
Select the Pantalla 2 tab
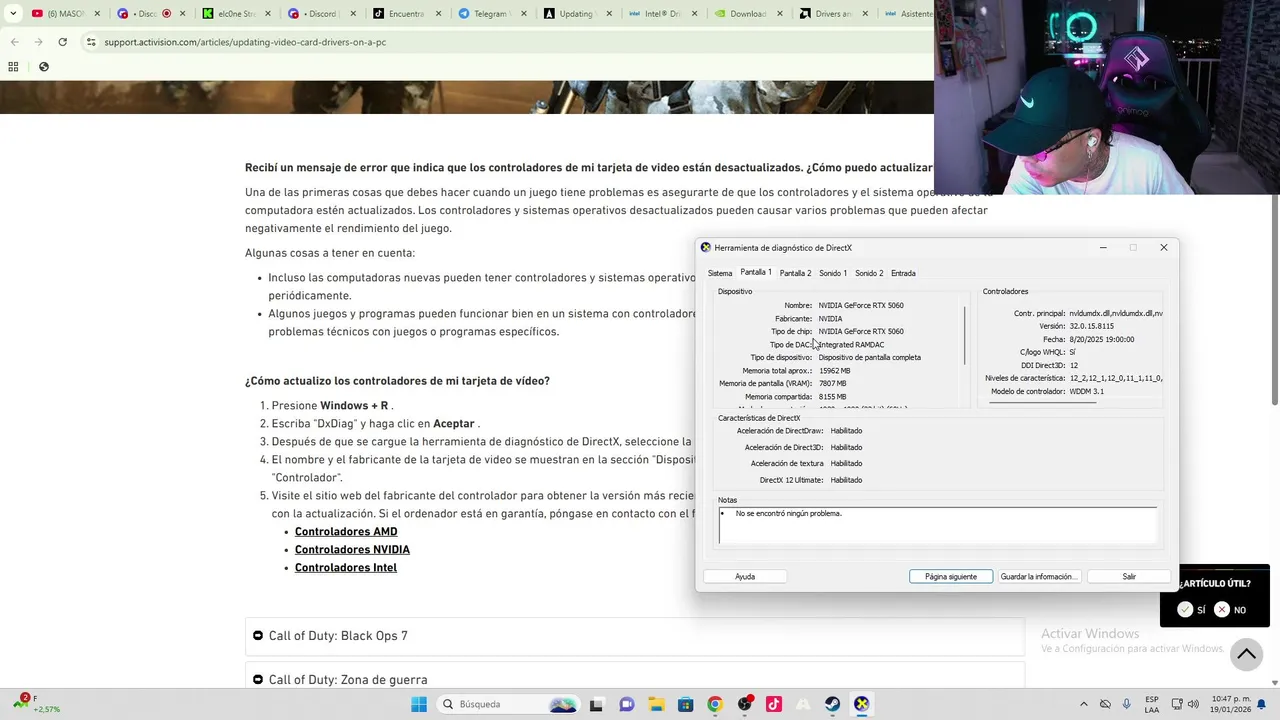coord(795,273)
